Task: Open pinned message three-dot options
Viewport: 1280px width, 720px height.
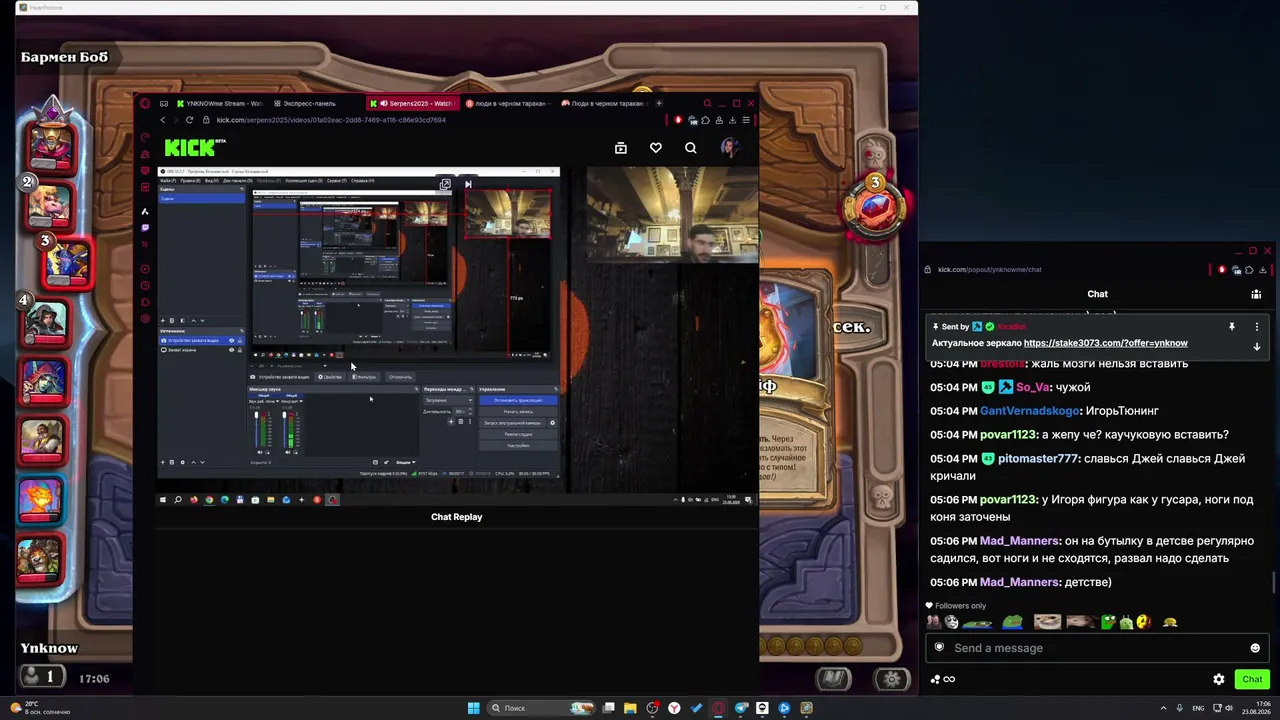Action: tap(1257, 327)
